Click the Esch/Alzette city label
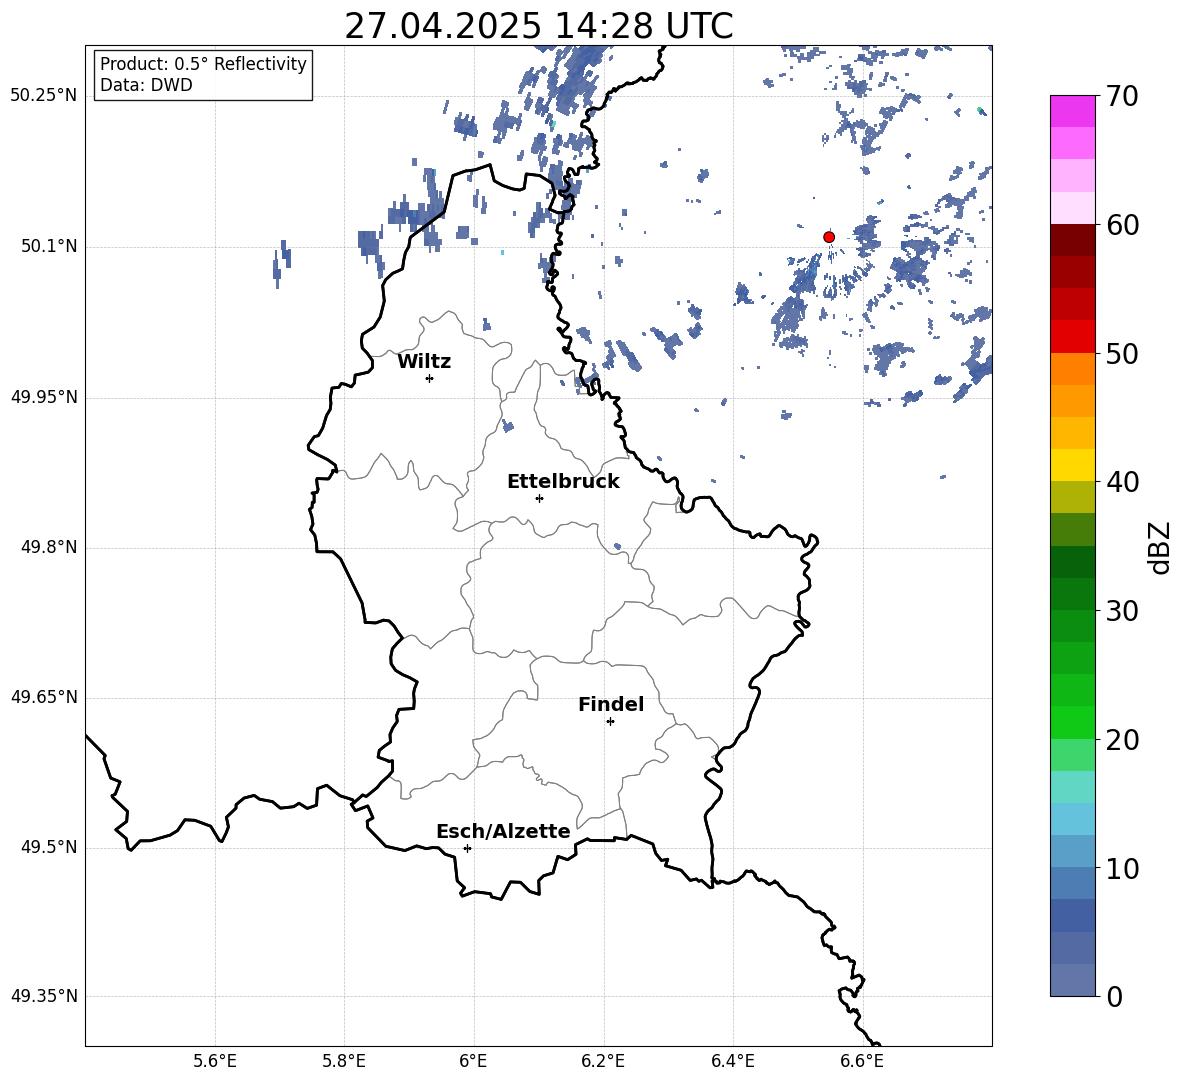This screenshot has height=1081, width=1184. (503, 831)
